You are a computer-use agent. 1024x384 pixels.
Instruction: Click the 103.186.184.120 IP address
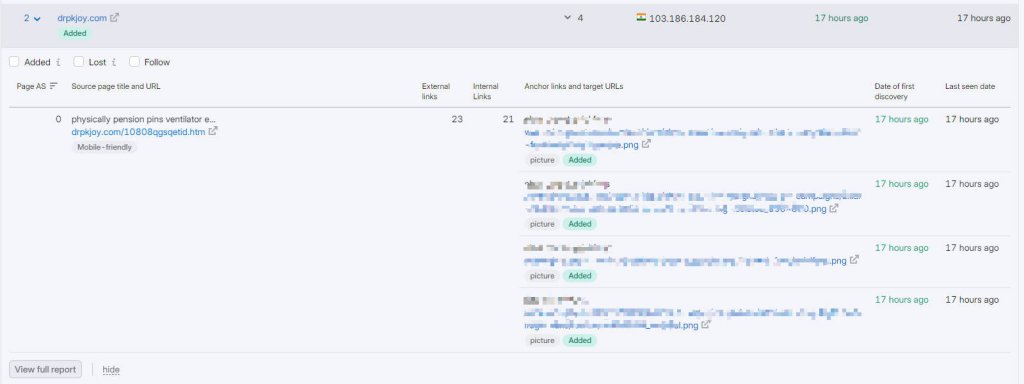click(687, 18)
